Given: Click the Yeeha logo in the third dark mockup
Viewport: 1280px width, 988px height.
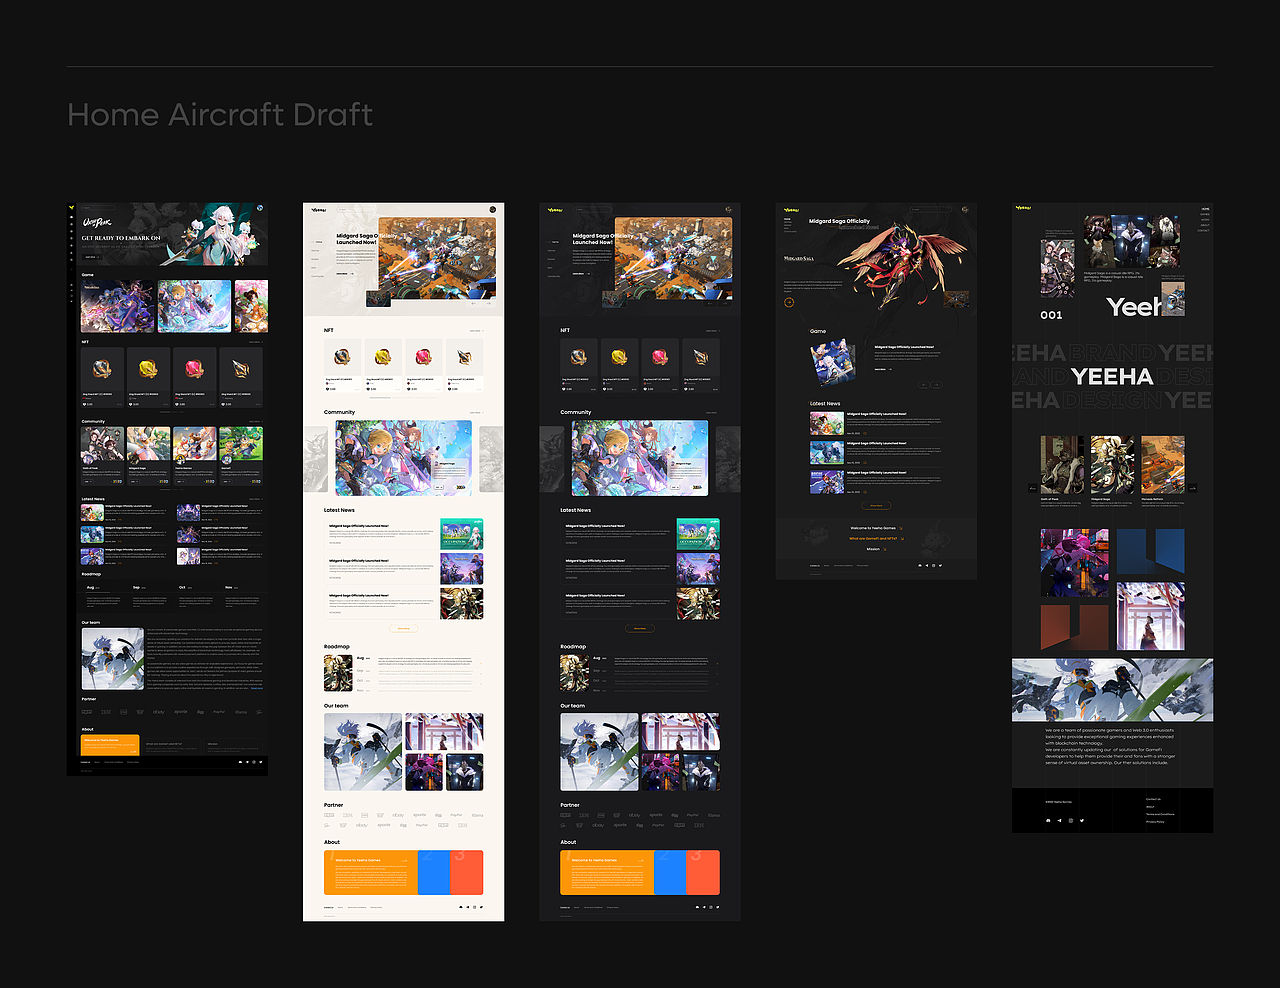Looking at the screenshot, I should coord(555,210).
